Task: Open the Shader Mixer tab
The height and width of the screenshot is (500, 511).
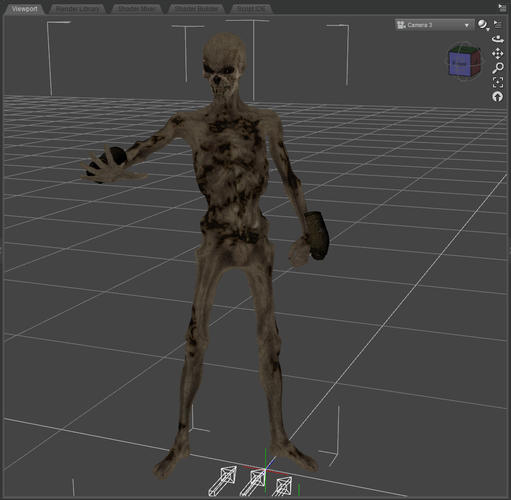Action: [137, 9]
